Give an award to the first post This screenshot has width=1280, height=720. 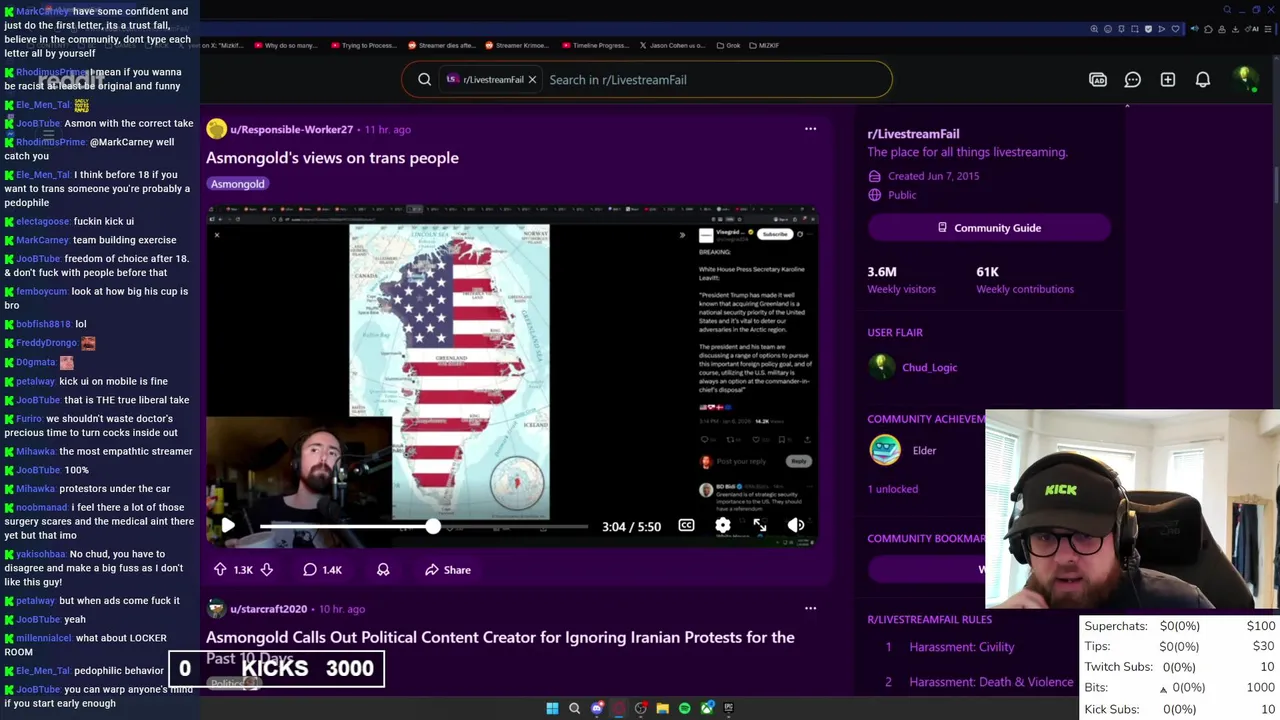point(383,570)
